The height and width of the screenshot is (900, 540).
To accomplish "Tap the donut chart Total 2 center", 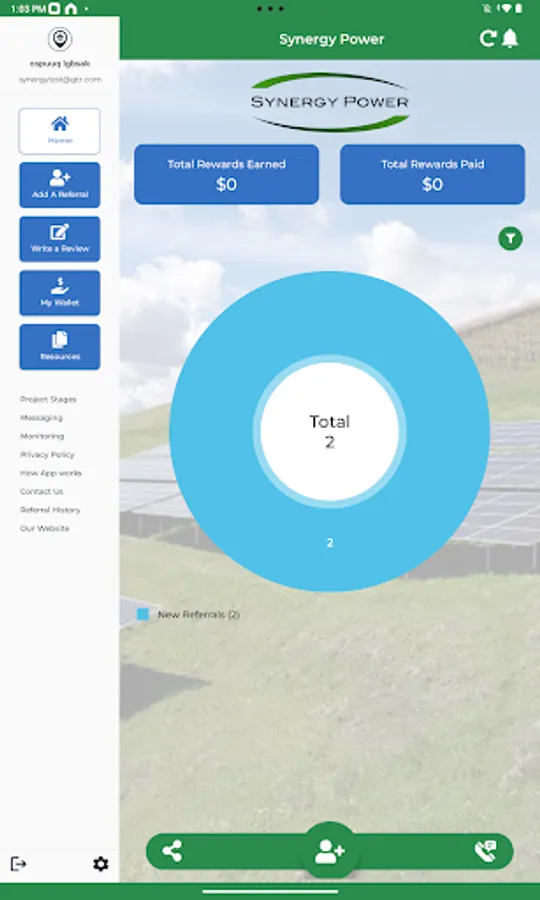I will [x=329, y=432].
